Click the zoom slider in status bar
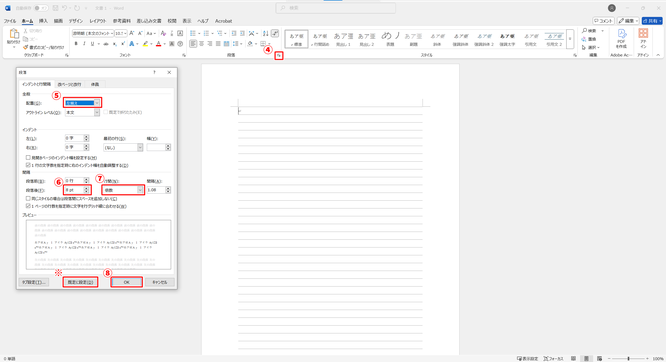Viewport: 666px width, 362px height. [628, 359]
